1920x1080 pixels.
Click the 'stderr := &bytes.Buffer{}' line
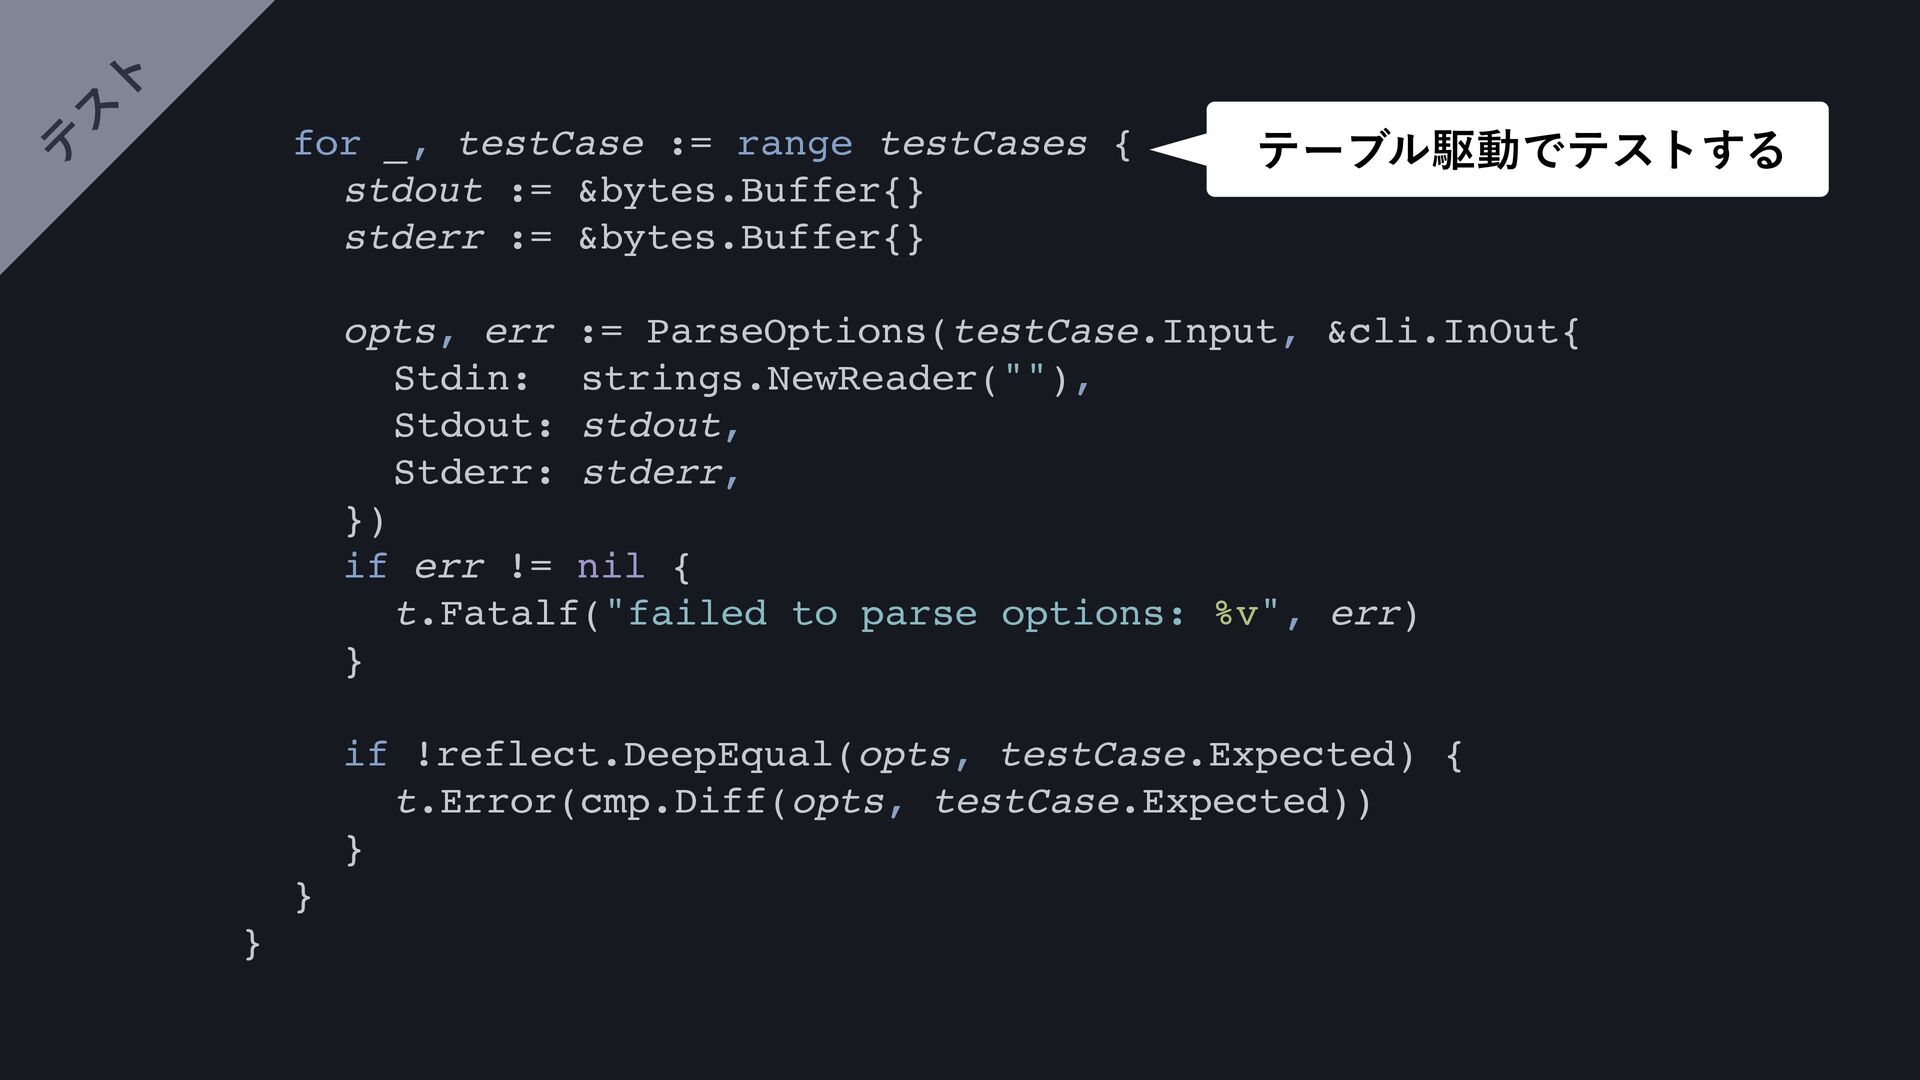634,238
